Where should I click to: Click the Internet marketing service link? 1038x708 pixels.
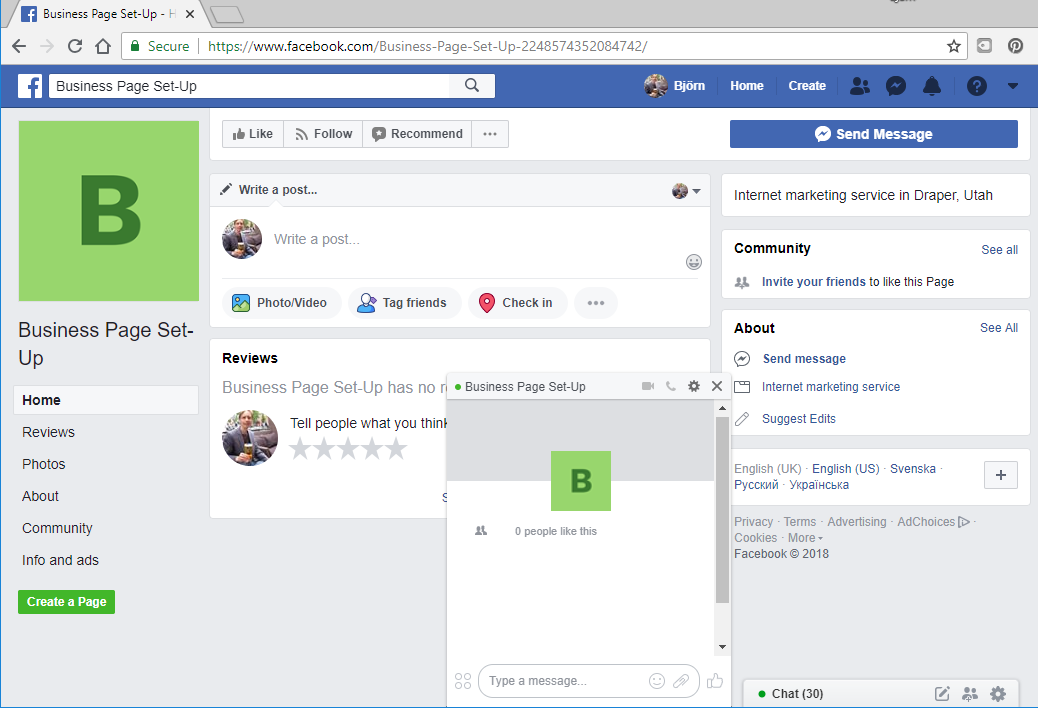coord(831,386)
